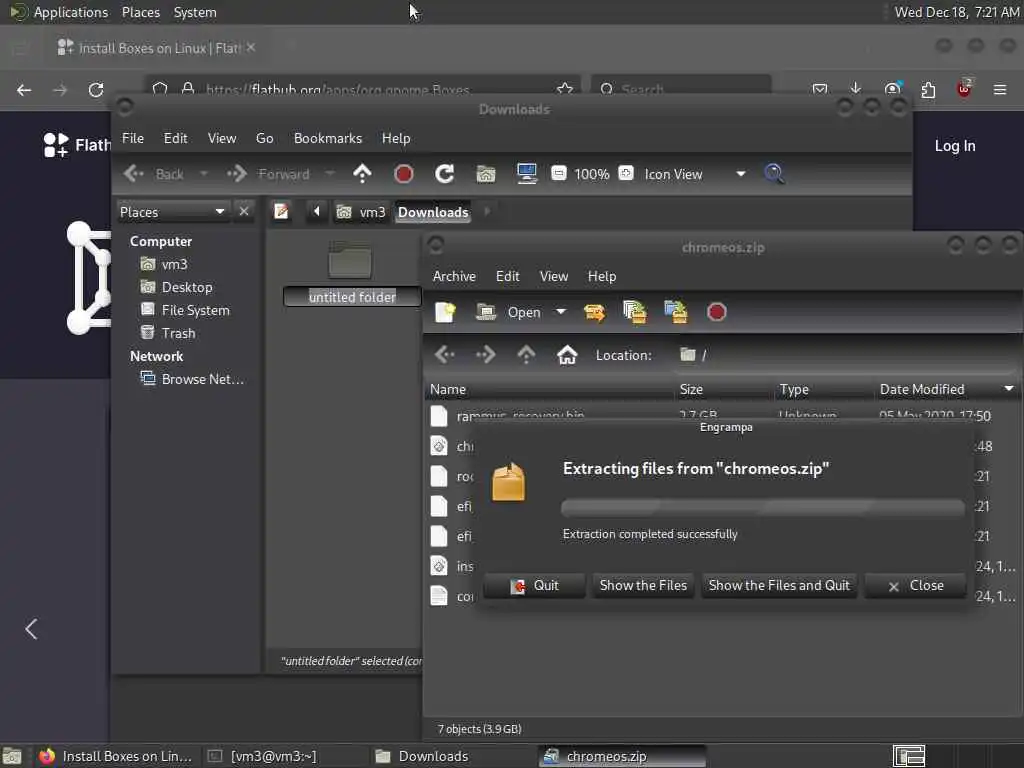Open the File menu in Downloads window
The height and width of the screenshot is (768, 1024).
pos(133,138)
